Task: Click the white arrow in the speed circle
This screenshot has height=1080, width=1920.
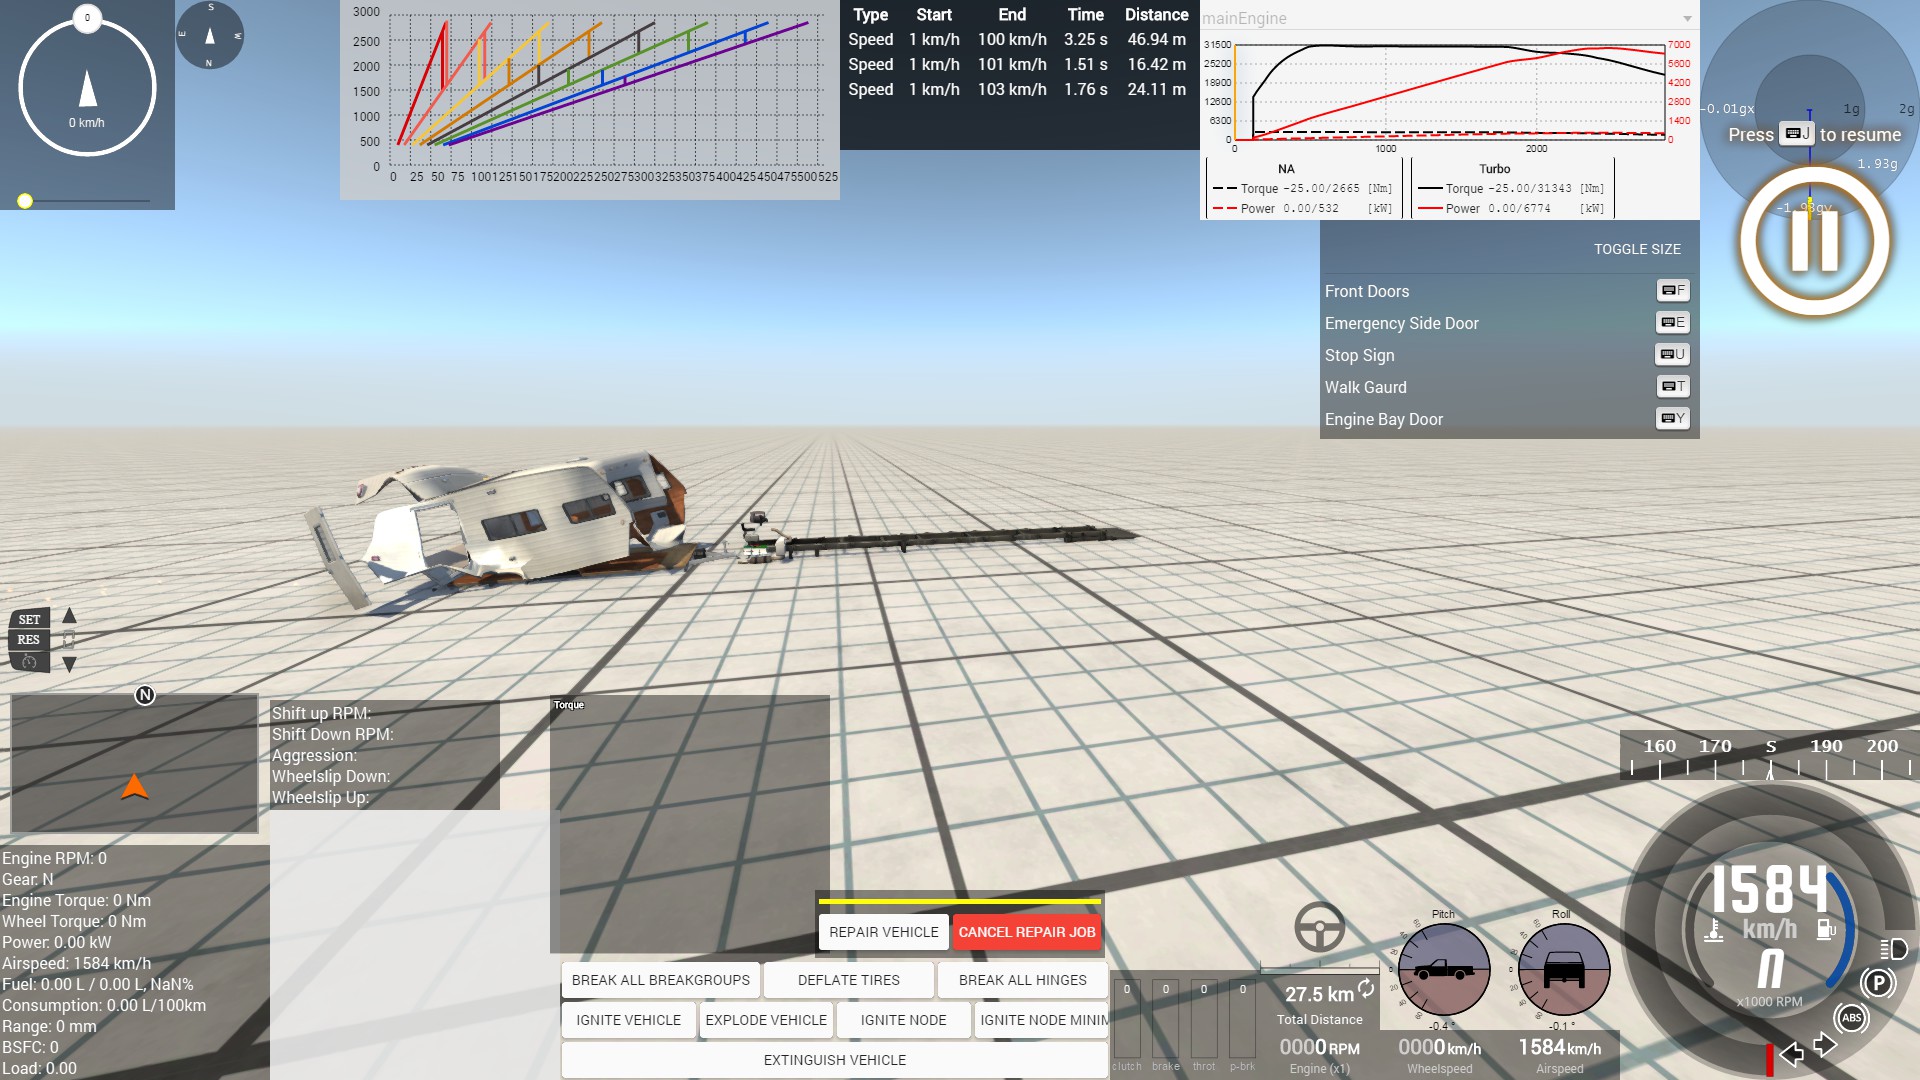Action: click(x=88, y=88)
